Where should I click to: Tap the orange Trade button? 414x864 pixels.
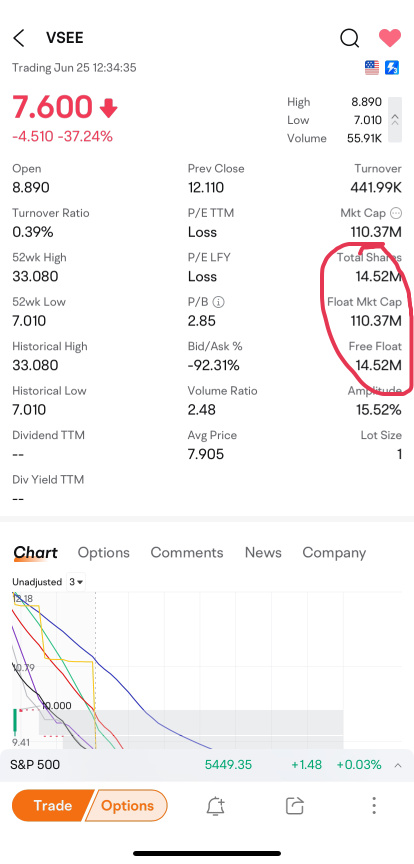coord(52,806)
